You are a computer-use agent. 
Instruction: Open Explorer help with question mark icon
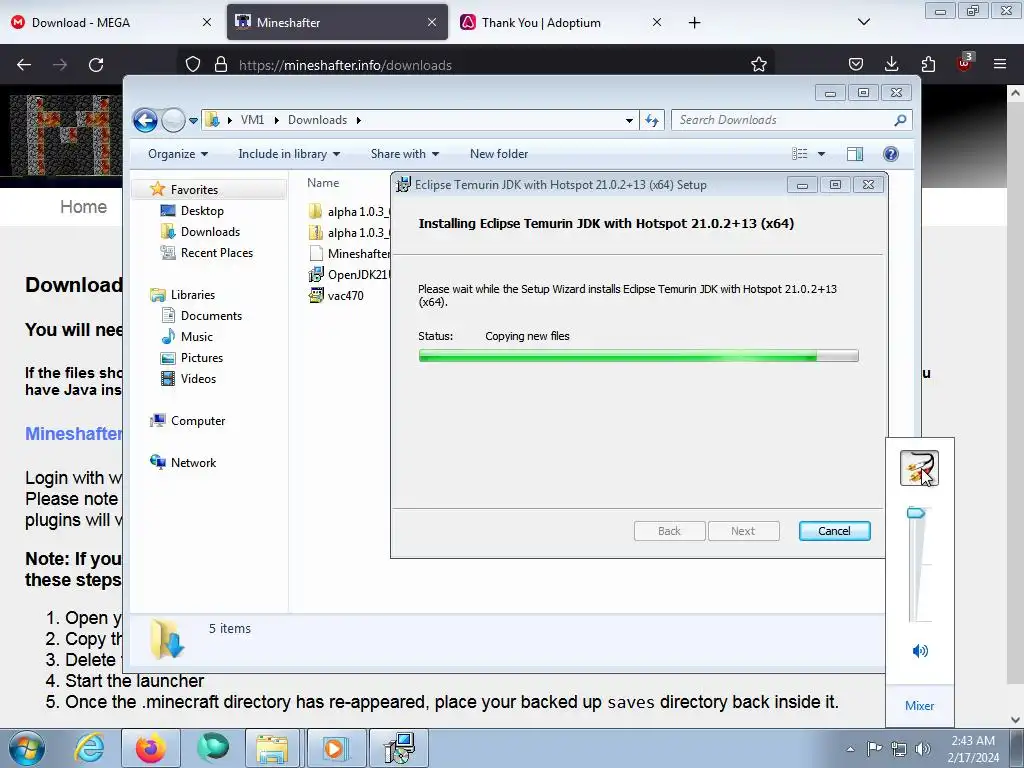890,154
